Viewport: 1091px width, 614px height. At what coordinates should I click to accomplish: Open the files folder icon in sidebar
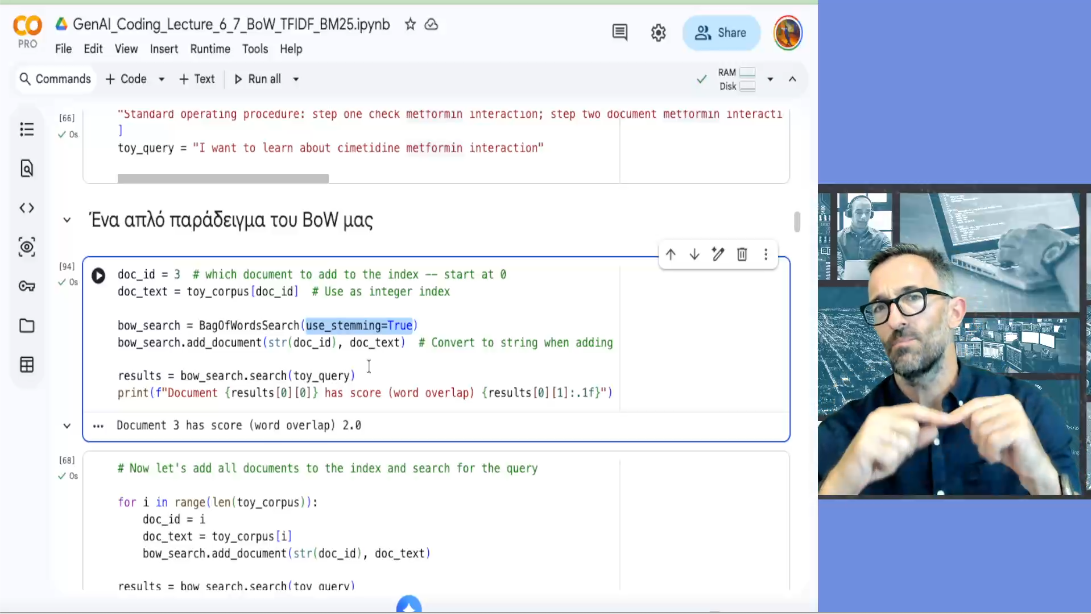[27, 325]
